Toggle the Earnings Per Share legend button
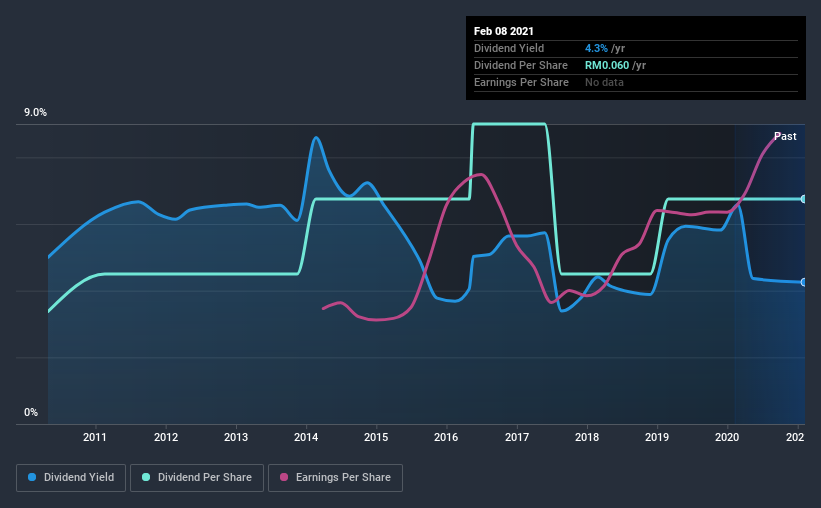 coord(335,478)
